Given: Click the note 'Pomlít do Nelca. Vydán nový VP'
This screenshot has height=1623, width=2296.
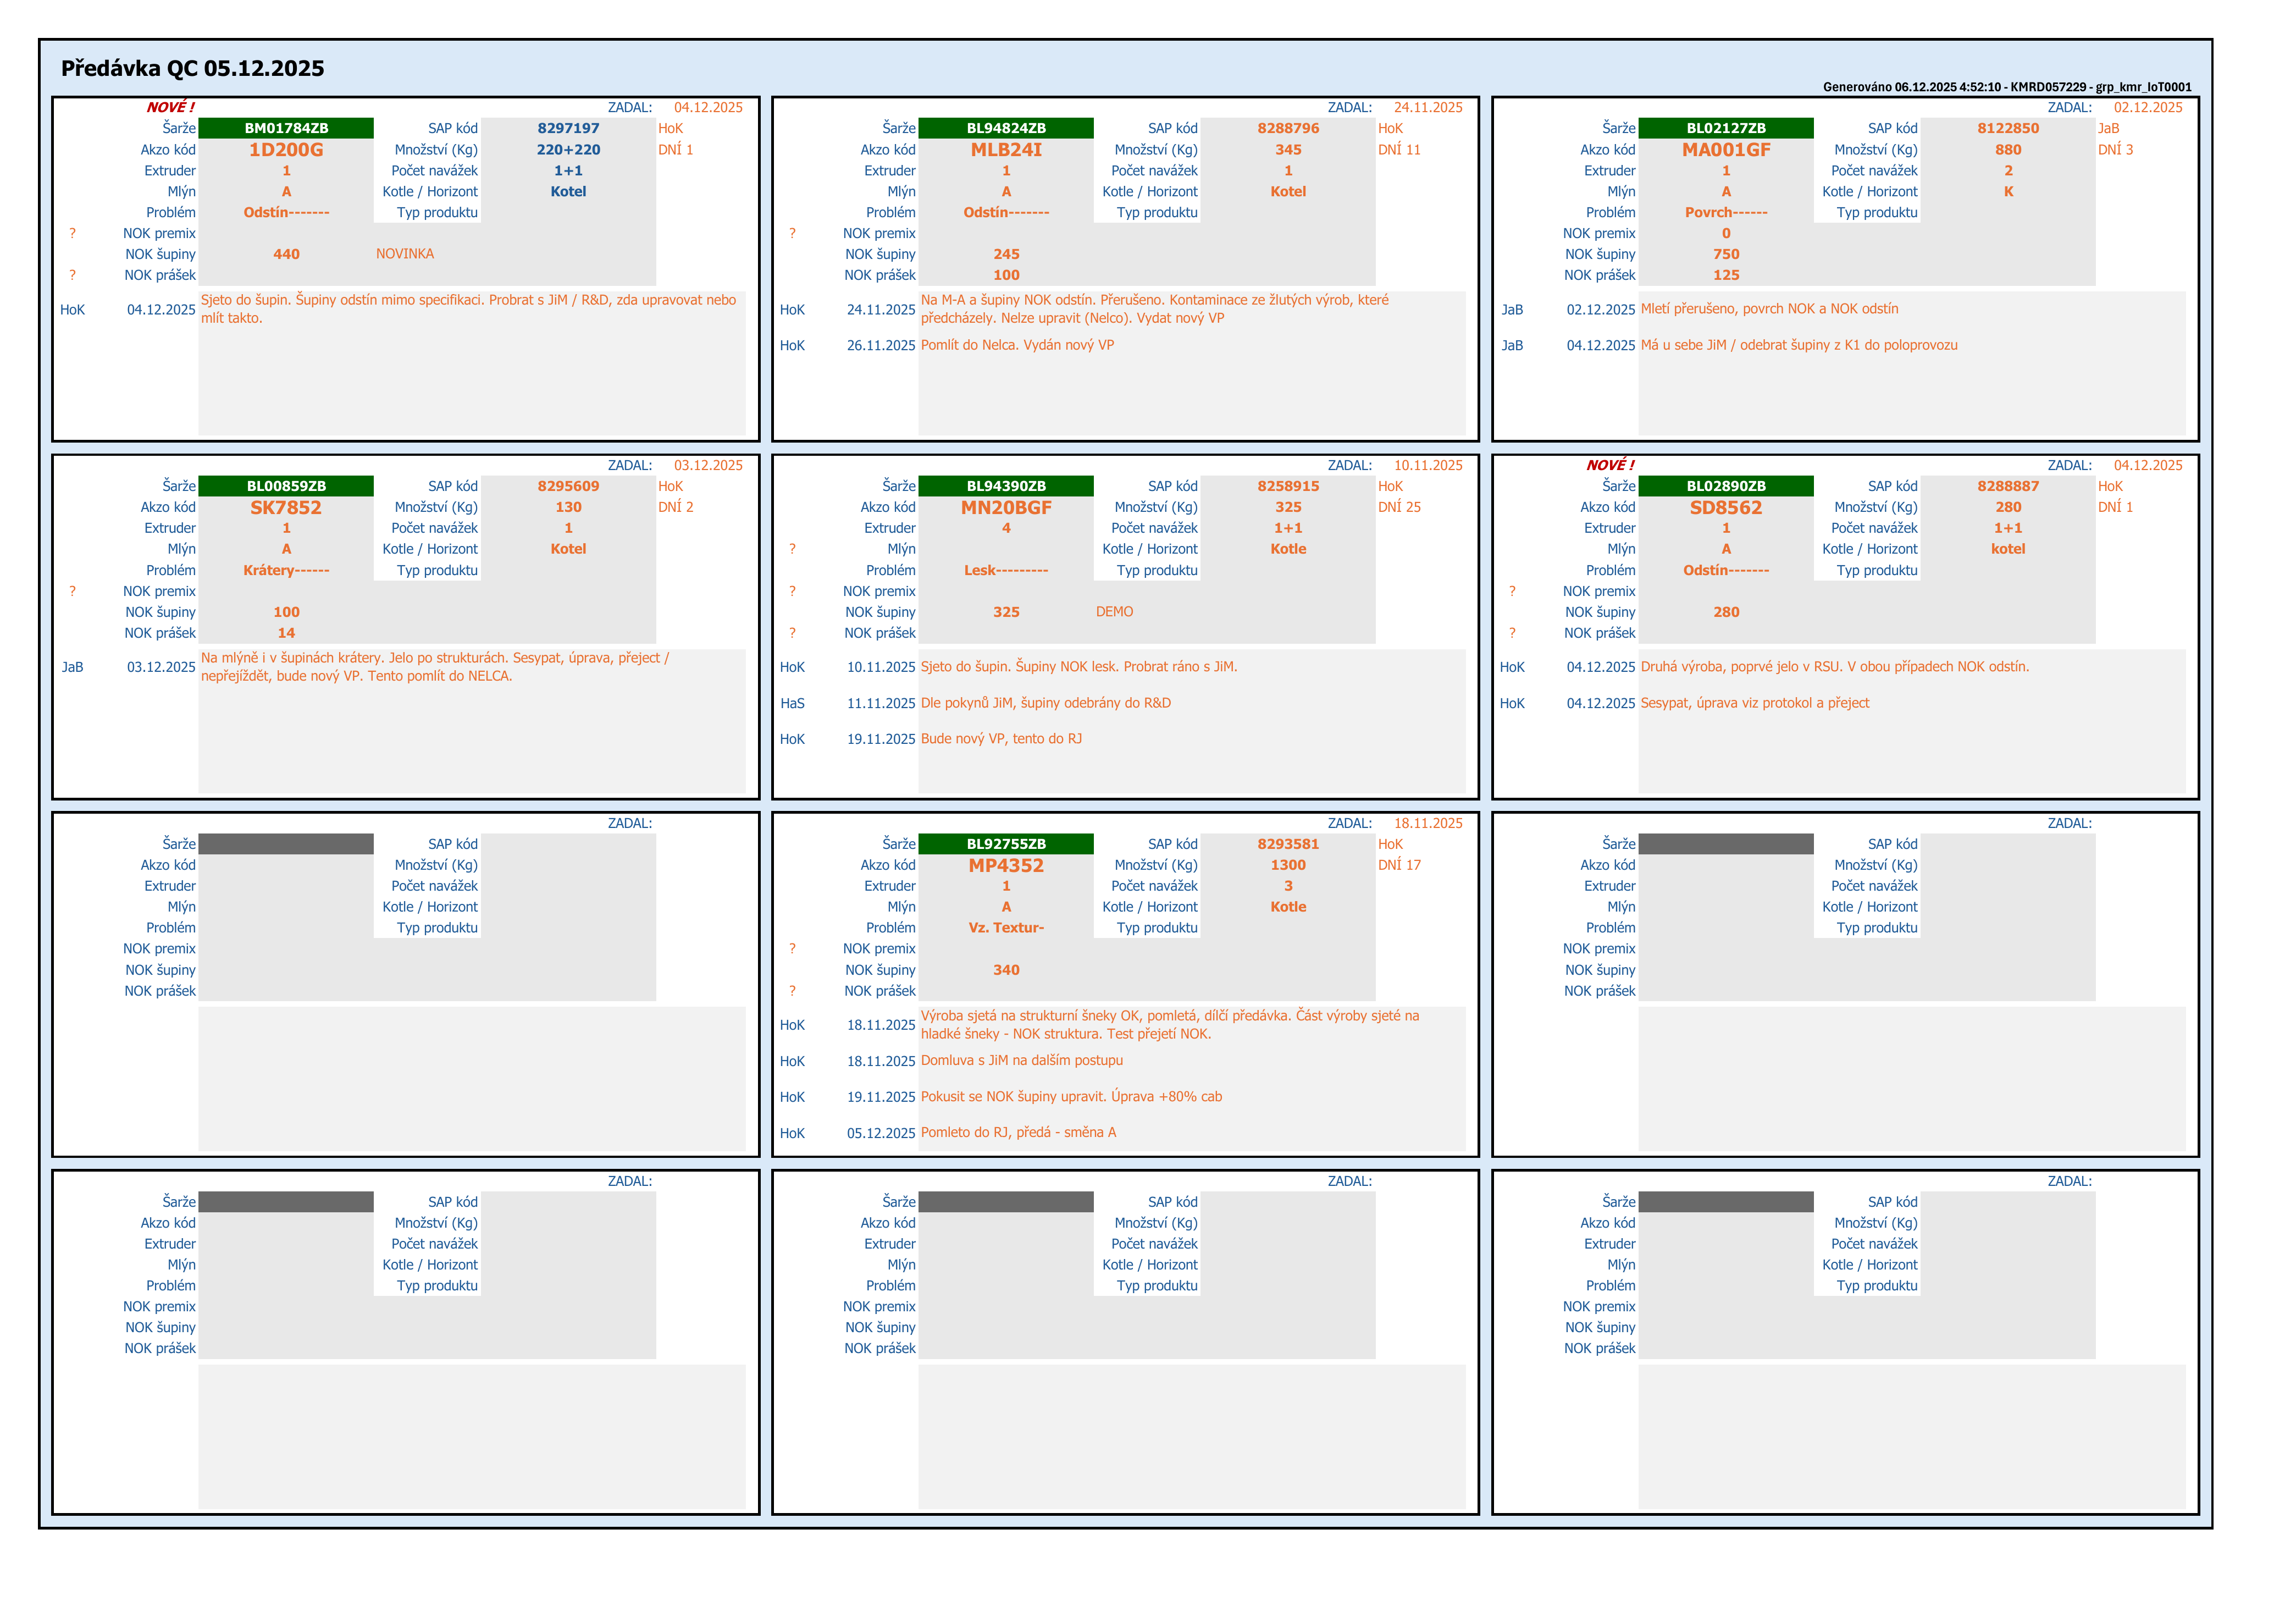Looking at the screenshot, I should click(1017, 345).
